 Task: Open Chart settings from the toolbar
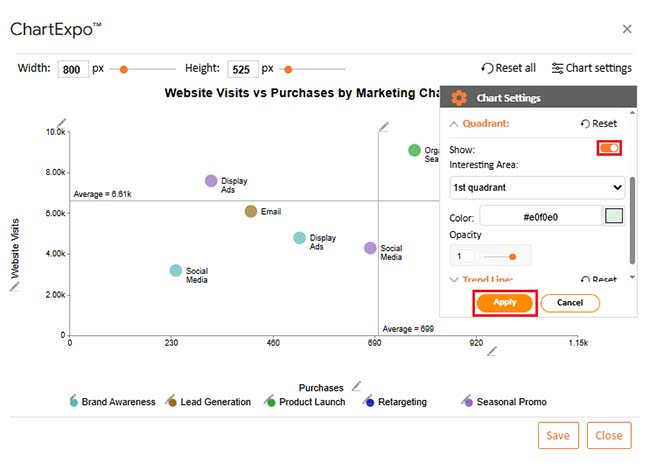(x=591, y=68)
